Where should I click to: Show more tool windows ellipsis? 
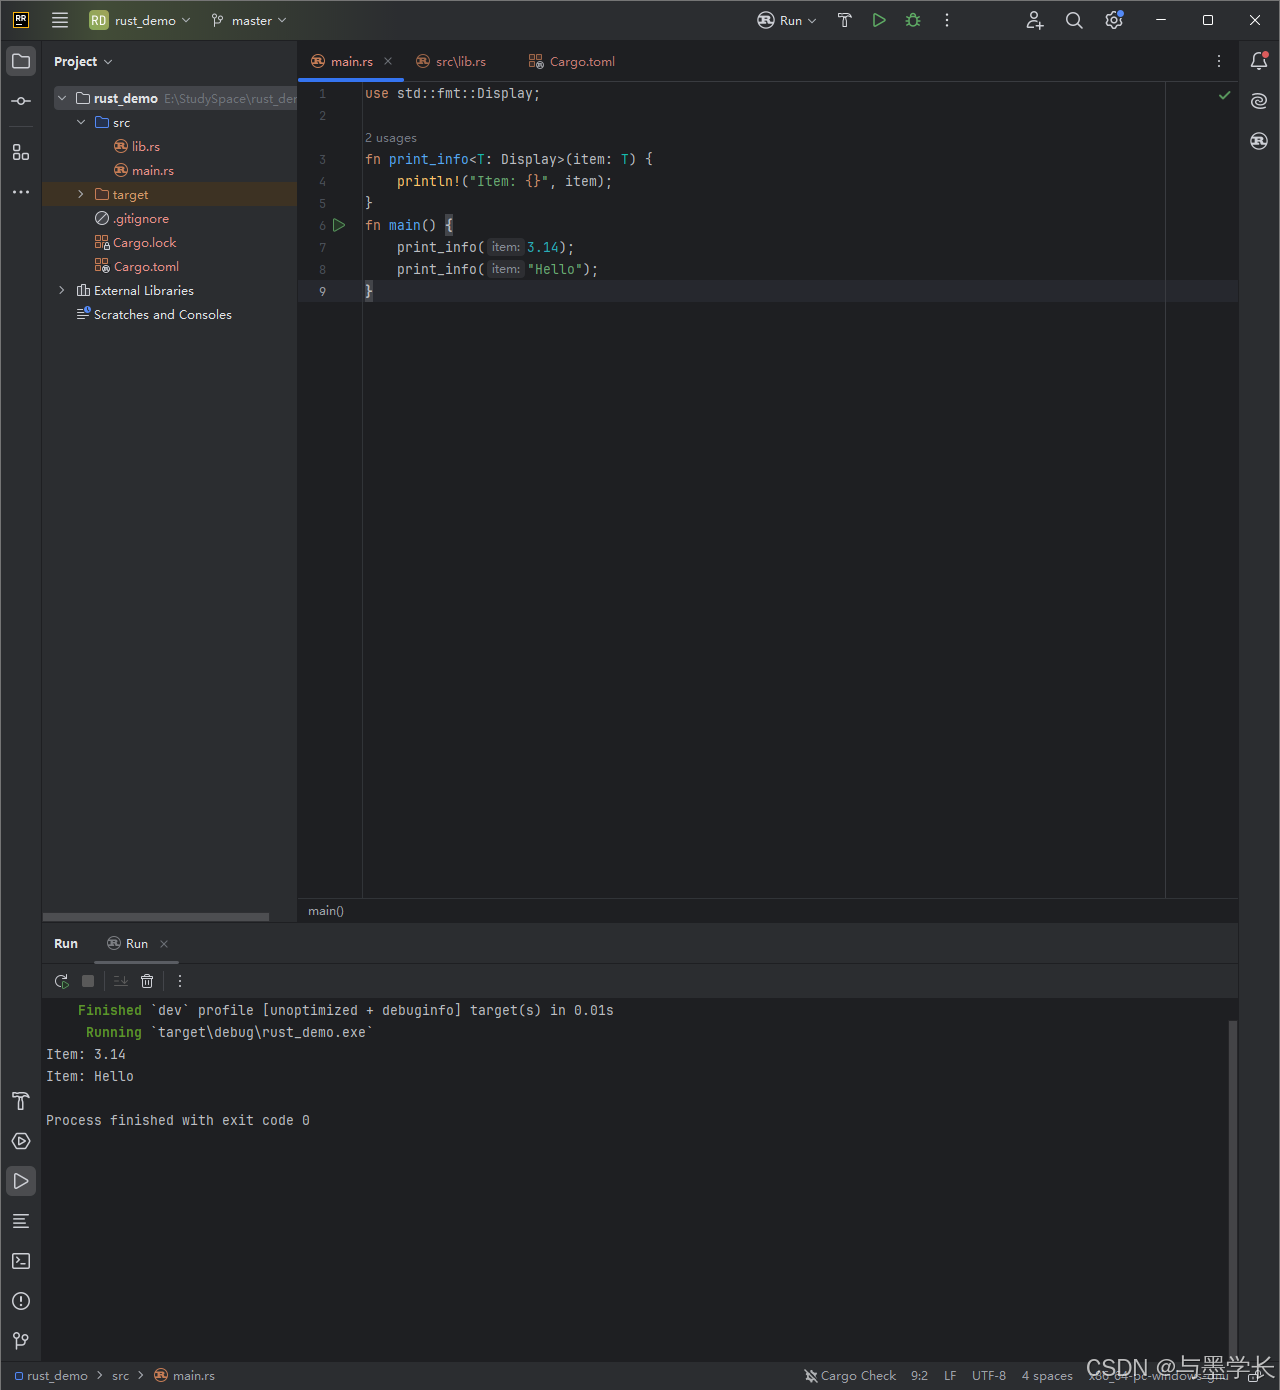(21, 192)
